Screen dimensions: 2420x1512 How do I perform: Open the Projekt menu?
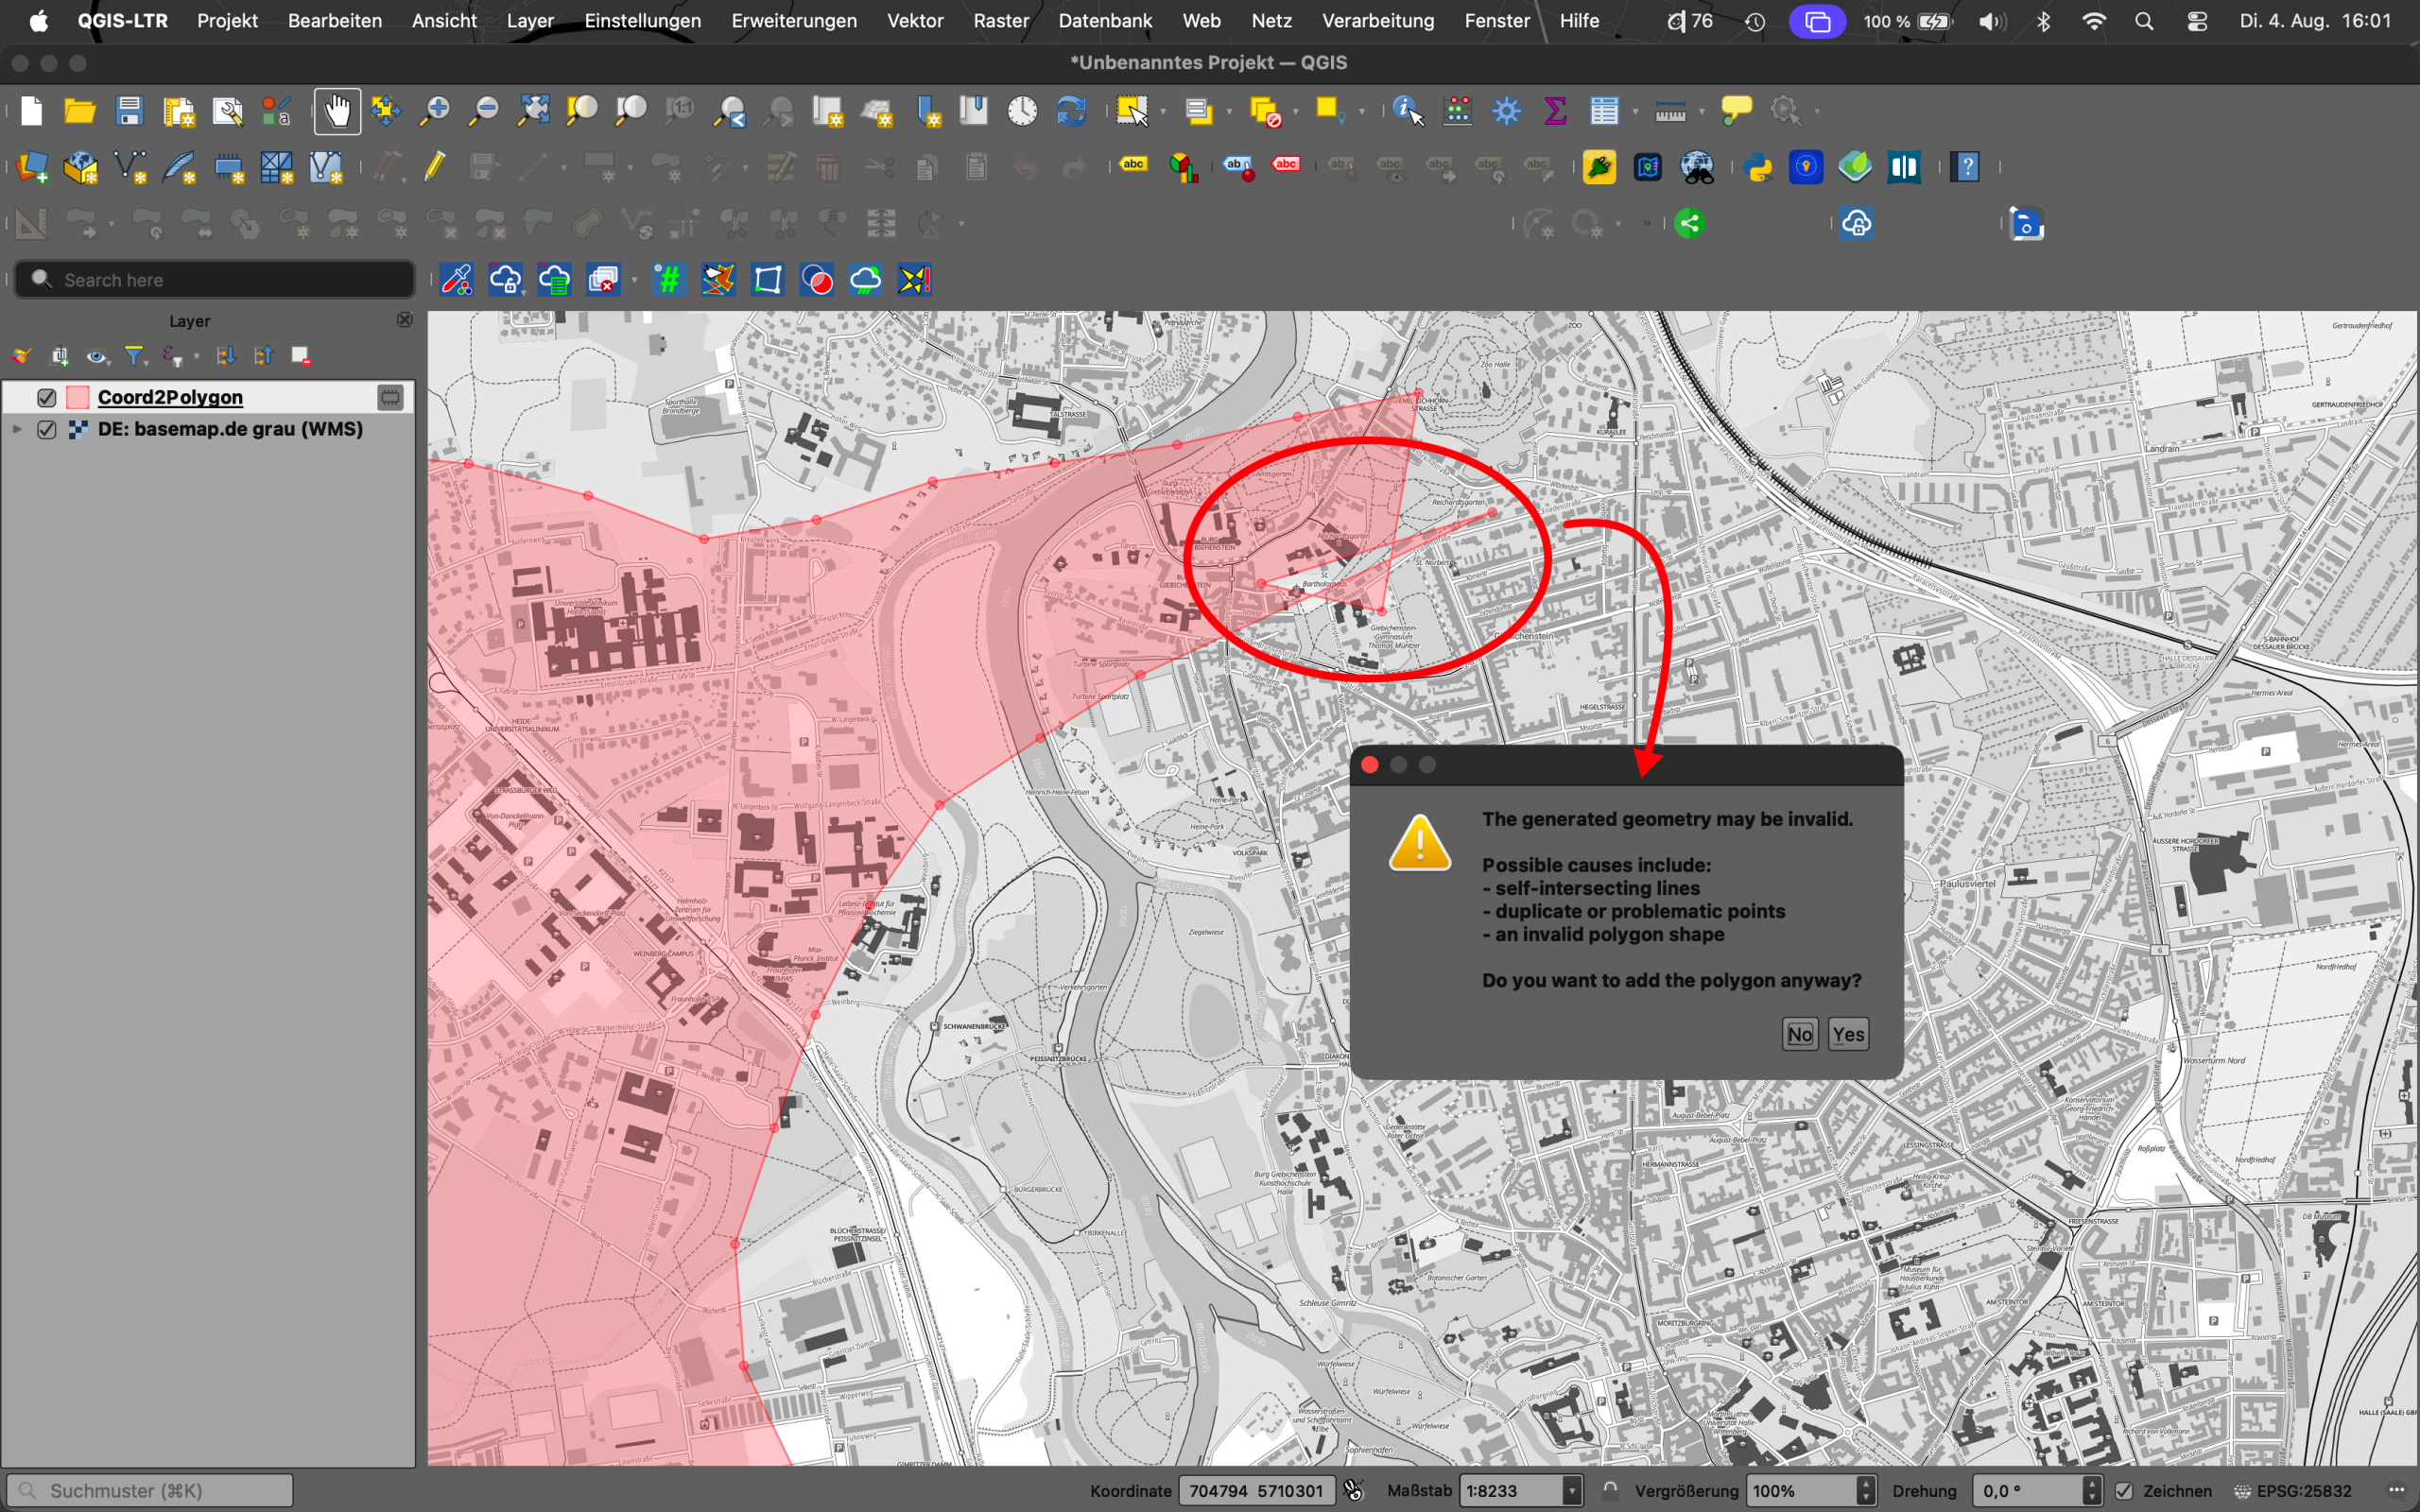coord(227,21)
